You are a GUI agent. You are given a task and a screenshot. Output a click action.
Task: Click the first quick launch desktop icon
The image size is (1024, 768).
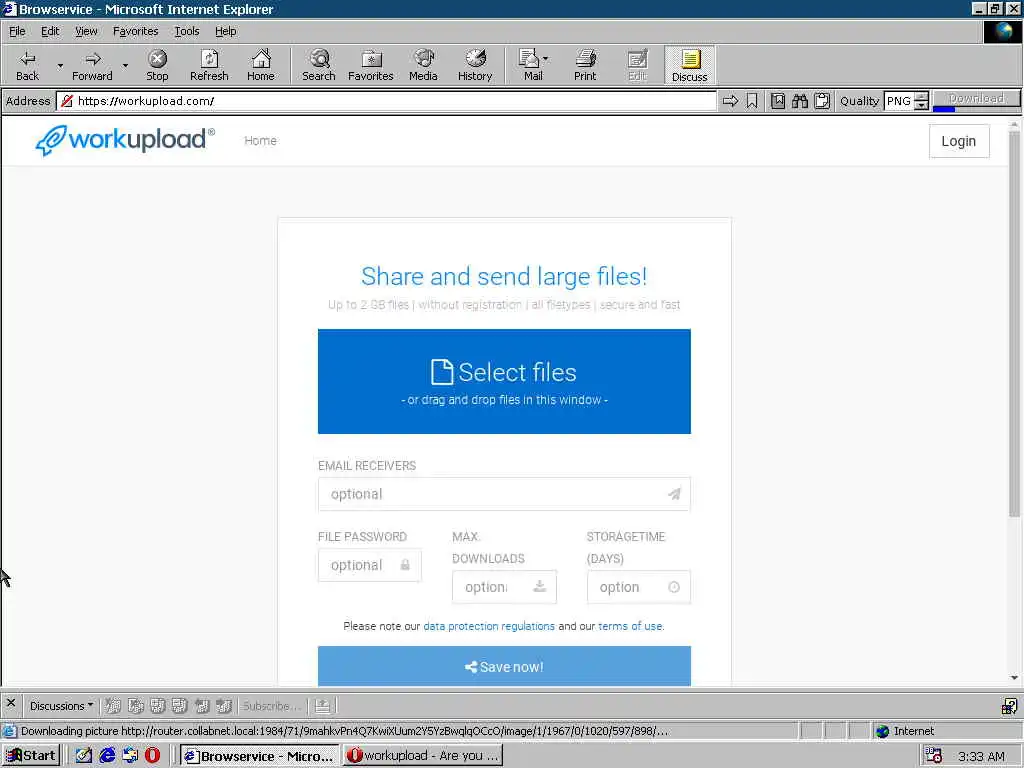click(x=84, y=756)
